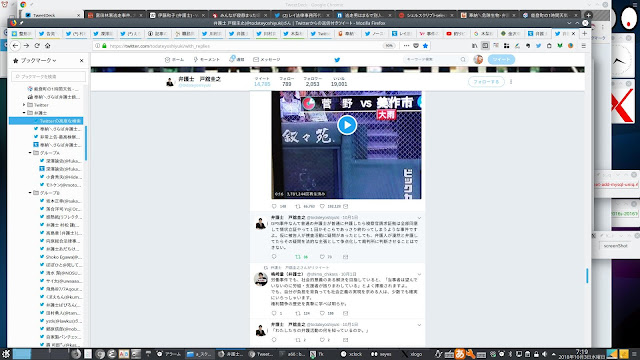Click フォロワー count 2,053
This screenshot has height=360, width=640.
313,82
